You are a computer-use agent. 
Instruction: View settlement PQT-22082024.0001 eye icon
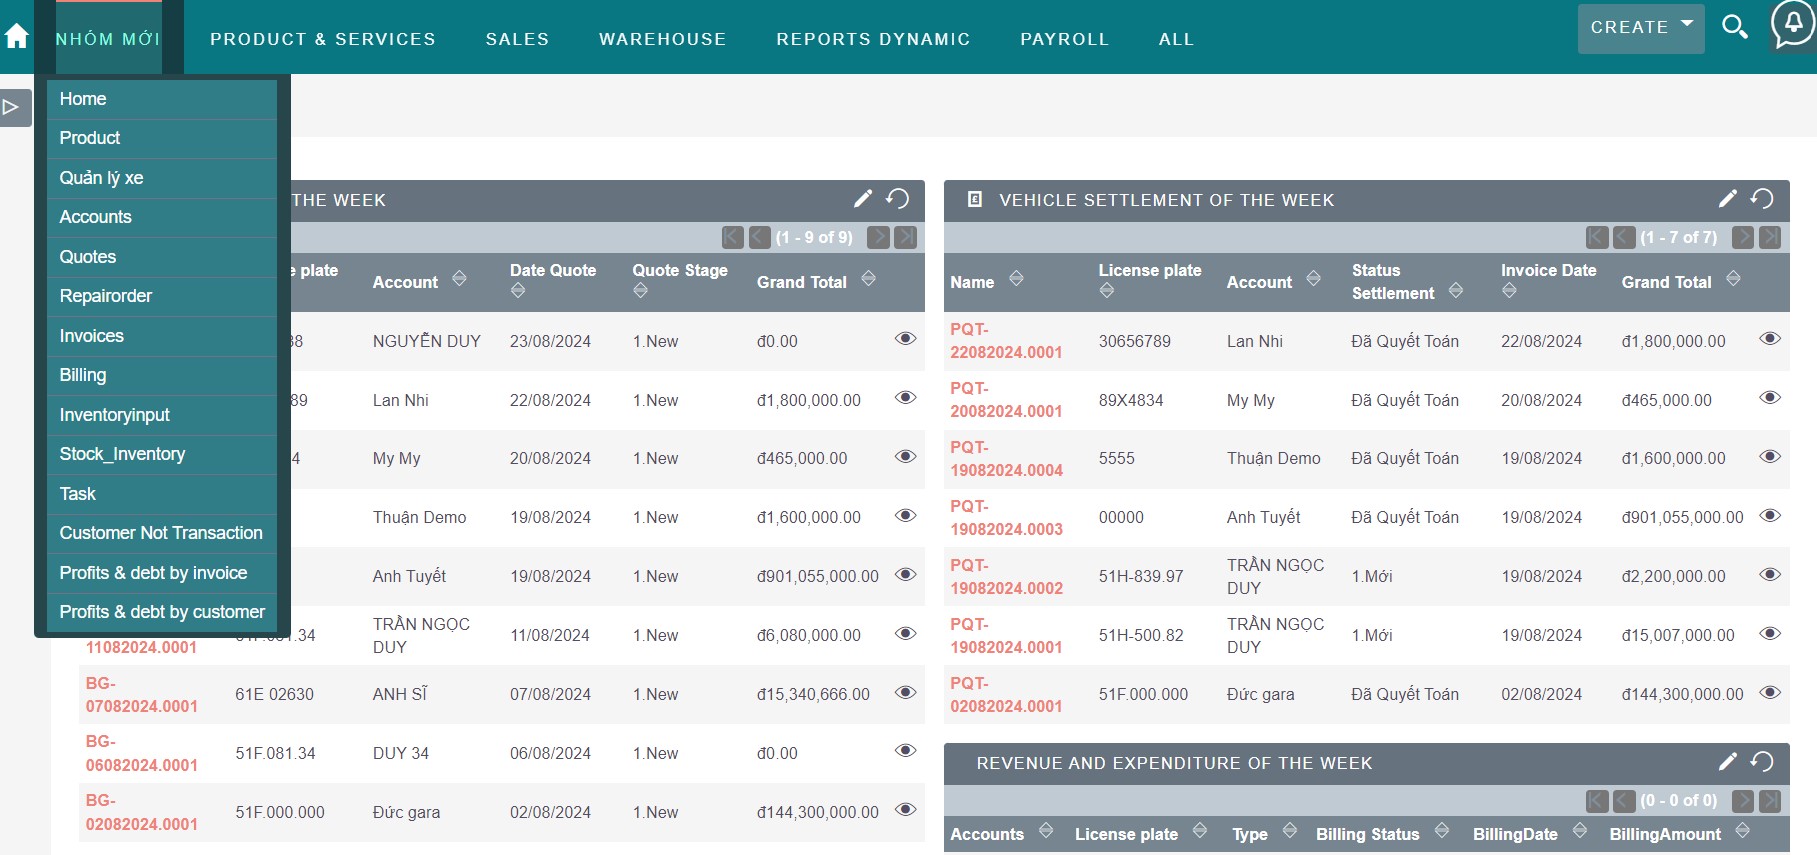point(1770,339)
